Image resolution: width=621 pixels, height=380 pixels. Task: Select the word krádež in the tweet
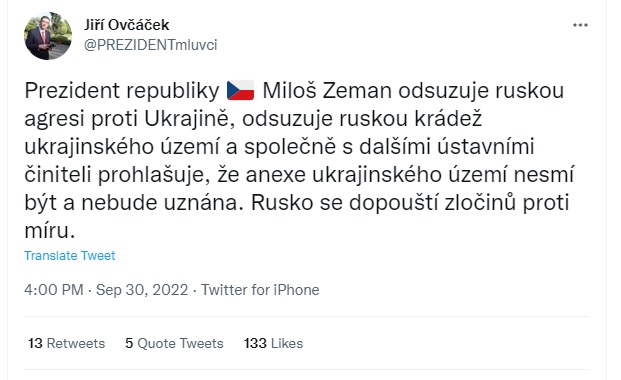pyautogui.click(x=448, y=118)
